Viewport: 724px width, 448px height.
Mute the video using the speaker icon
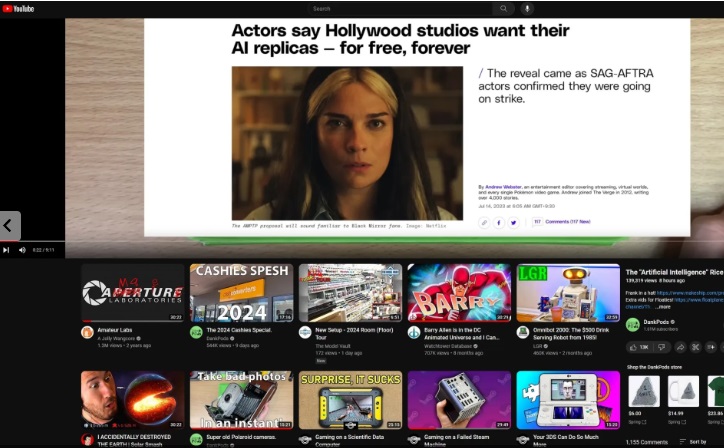coord(22,250)
